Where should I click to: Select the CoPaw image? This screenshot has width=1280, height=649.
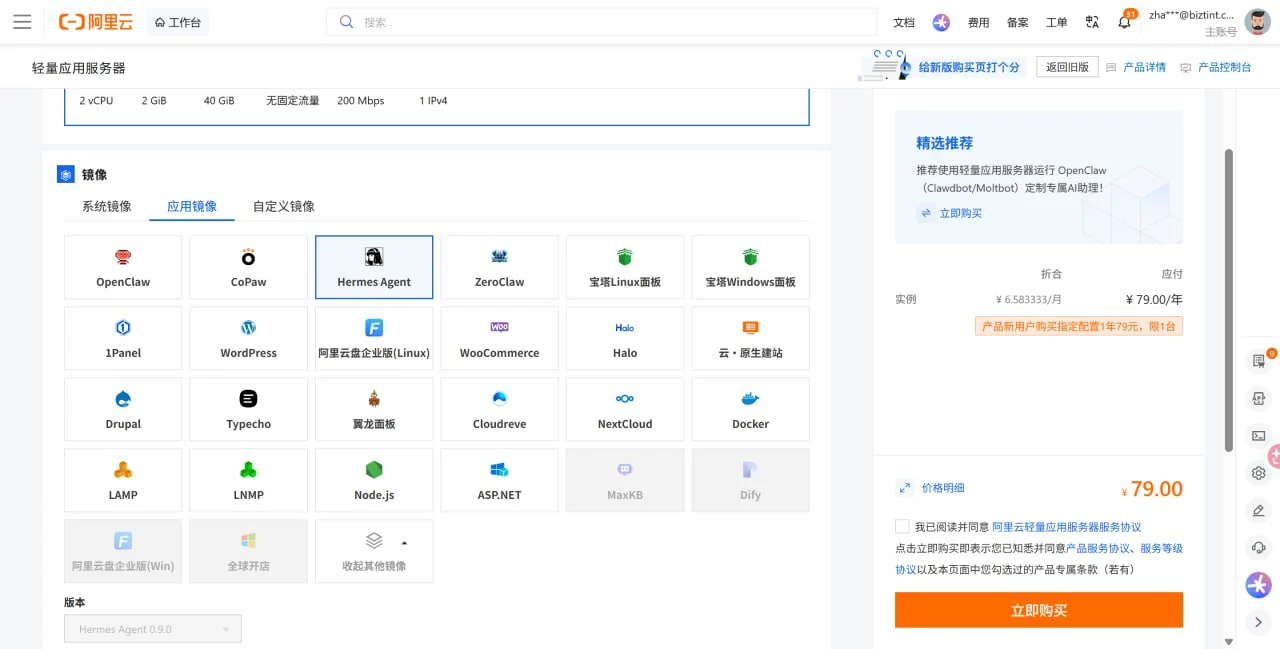coord(248,267)
